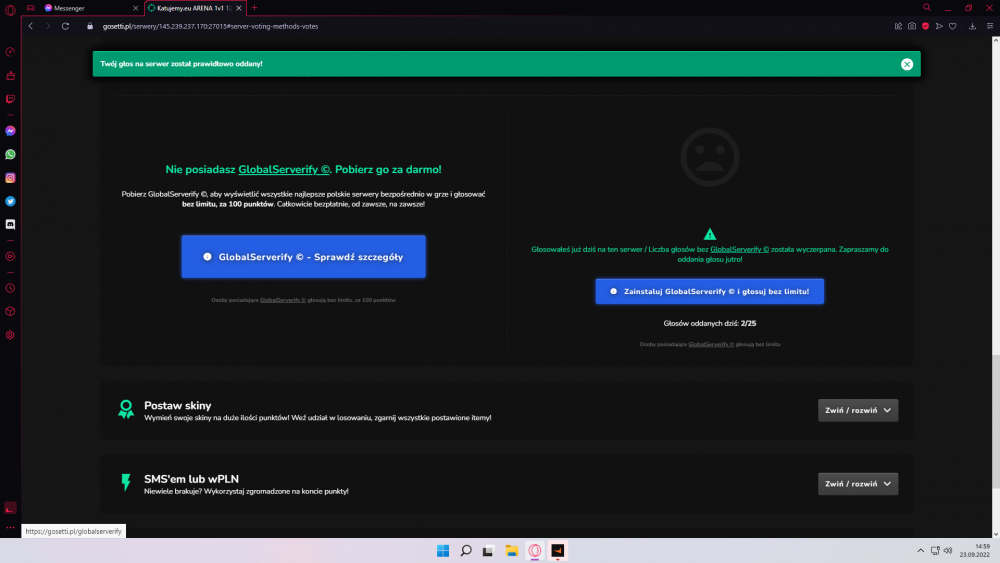Expand SMS'em lub wPLN section dropdown

858,484
